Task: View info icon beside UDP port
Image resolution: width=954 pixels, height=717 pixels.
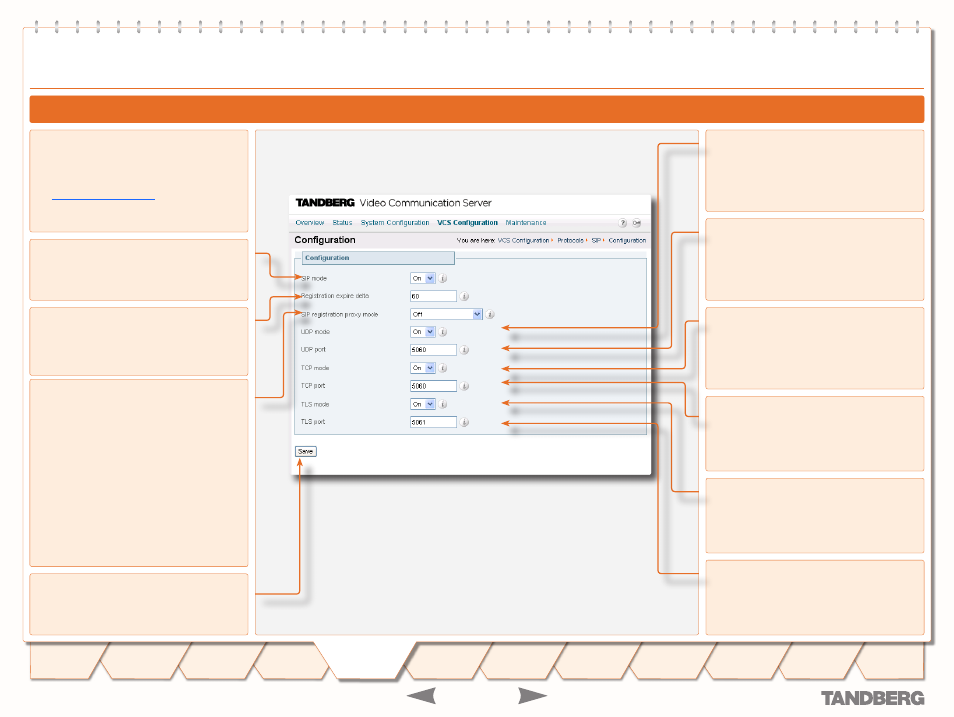Action: [x=465, y=350]
